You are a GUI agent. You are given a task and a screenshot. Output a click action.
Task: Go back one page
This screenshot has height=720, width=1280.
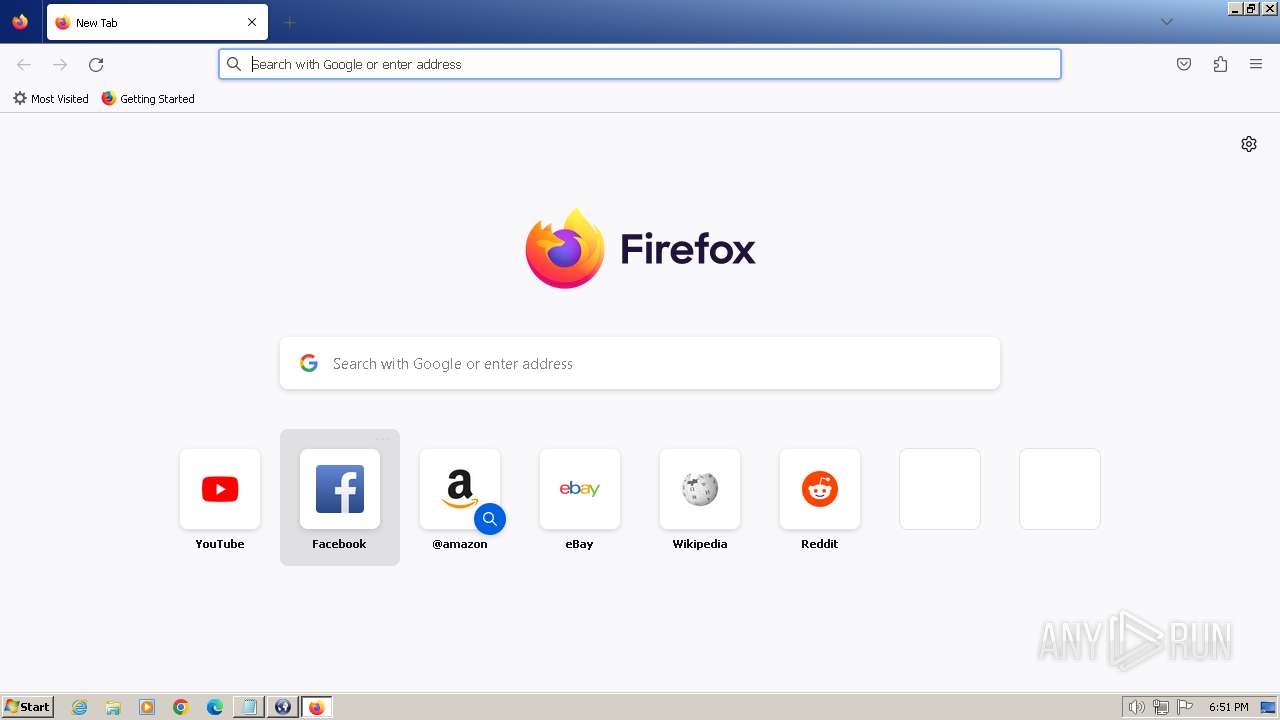tap(24, 64)
